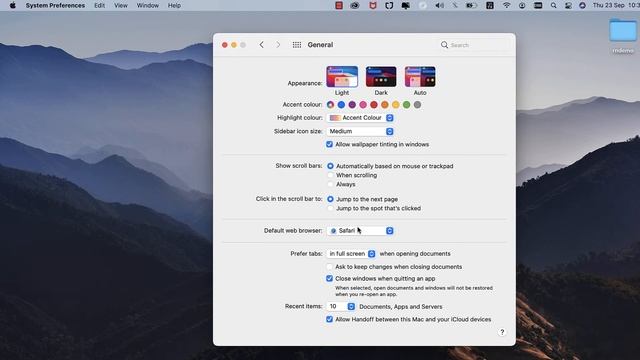This screenshot has height=360, width=640.
Task: Toggle Close windows when quitting an app
Action: [329, 279]
